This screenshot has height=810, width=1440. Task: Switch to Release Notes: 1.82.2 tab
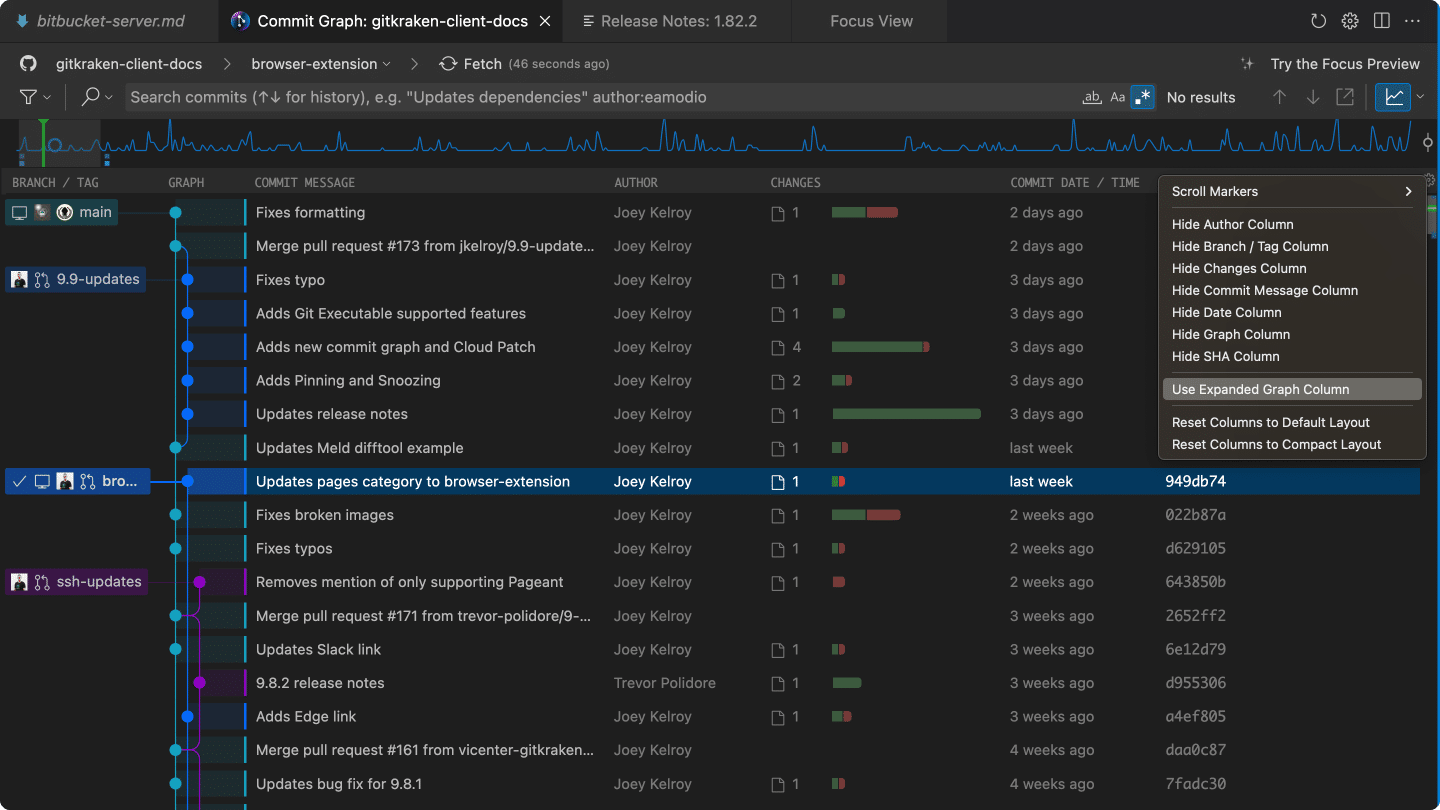point(669,21)
